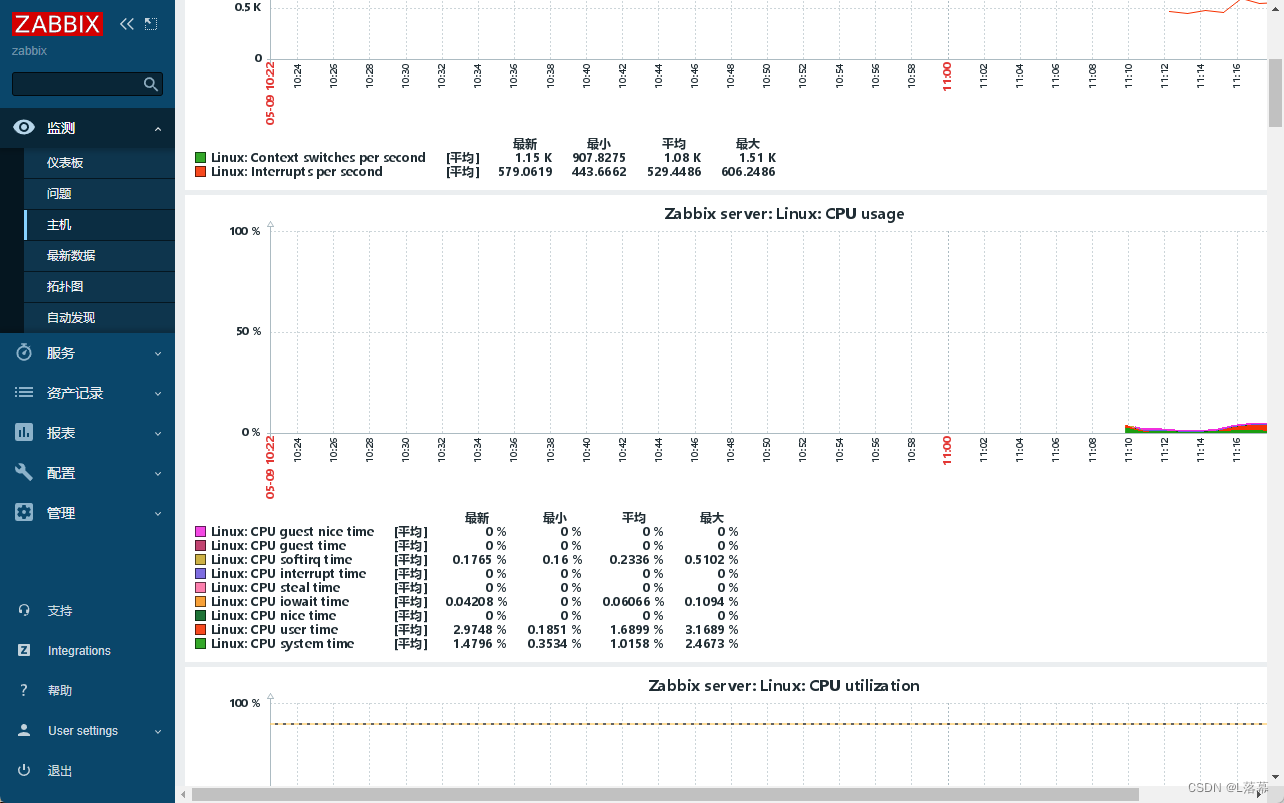
Task: Click the CPU iowait time color swatch
Action: pyautogui.click(x=201, y=602)
